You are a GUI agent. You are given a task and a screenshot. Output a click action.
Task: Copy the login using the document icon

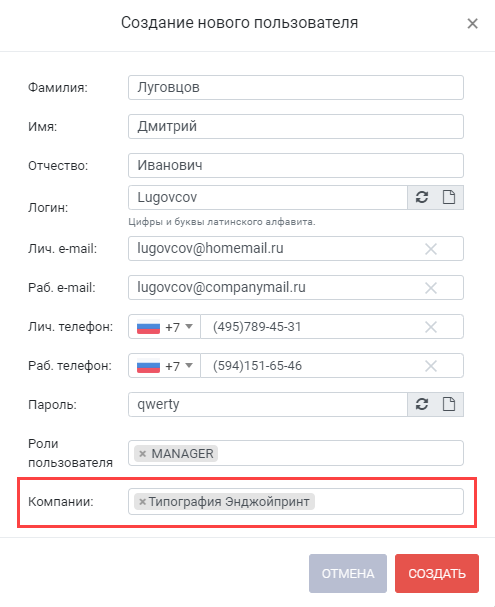click(x=449, y=197)
